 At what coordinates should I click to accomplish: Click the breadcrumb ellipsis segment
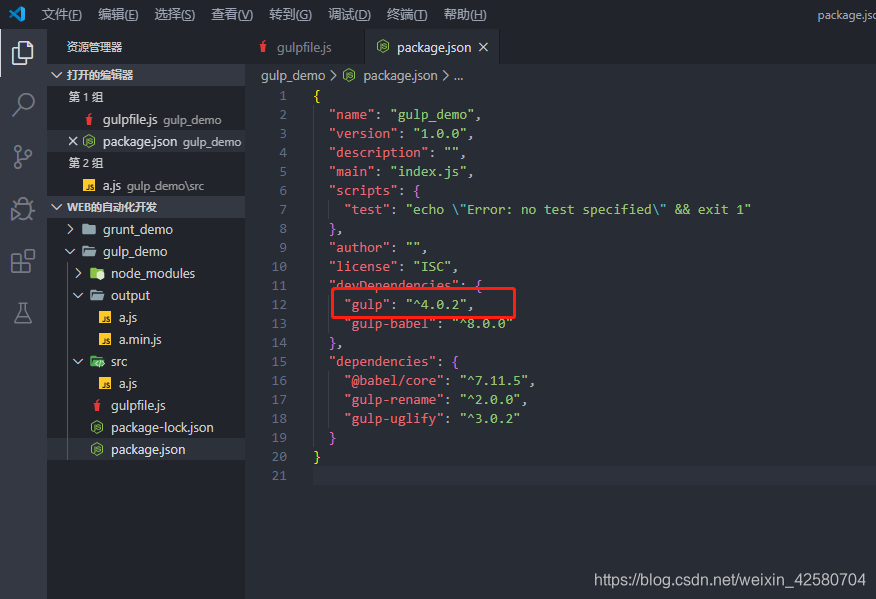tap(459, 75)
